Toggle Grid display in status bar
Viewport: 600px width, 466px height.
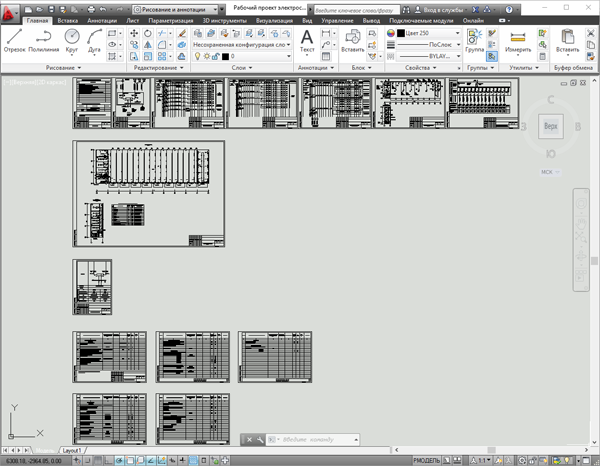point(98,461)
